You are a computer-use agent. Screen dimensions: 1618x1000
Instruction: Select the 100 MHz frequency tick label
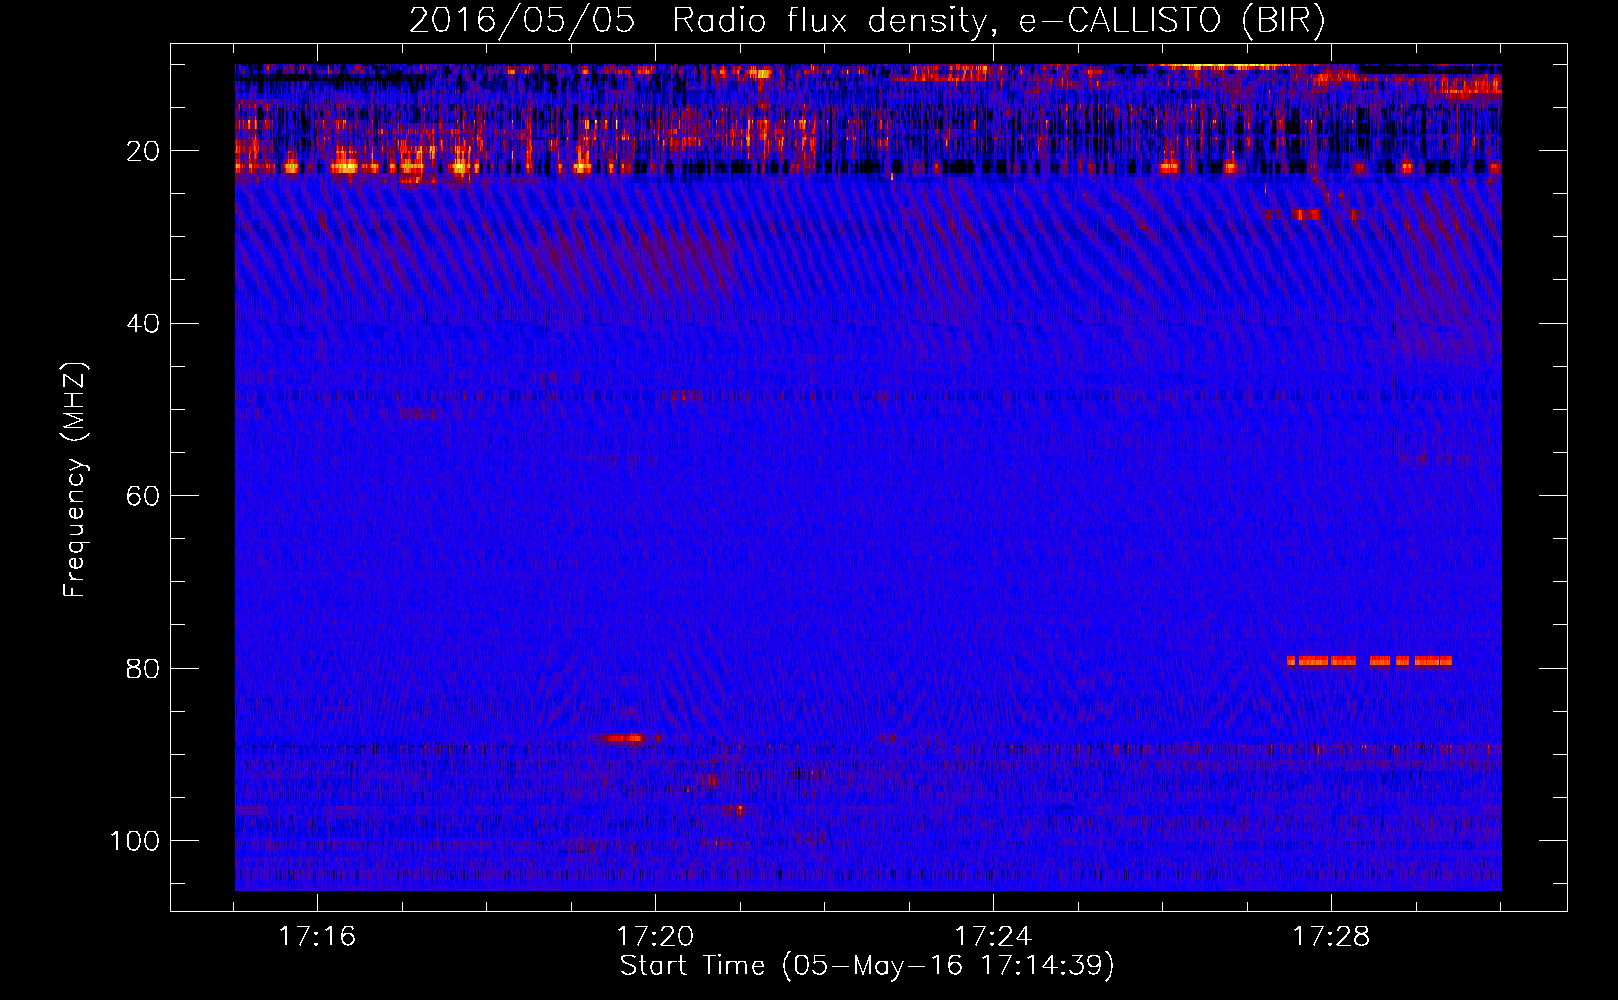point(135,841)
